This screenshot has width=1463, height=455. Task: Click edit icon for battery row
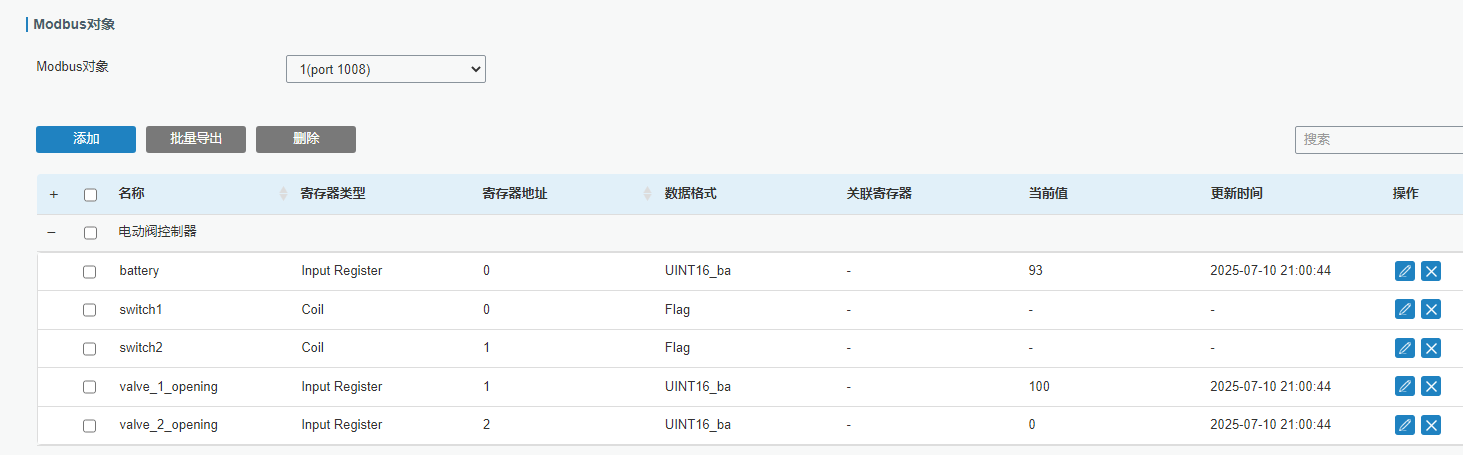pyautogui.click(x=1404, y=271)
